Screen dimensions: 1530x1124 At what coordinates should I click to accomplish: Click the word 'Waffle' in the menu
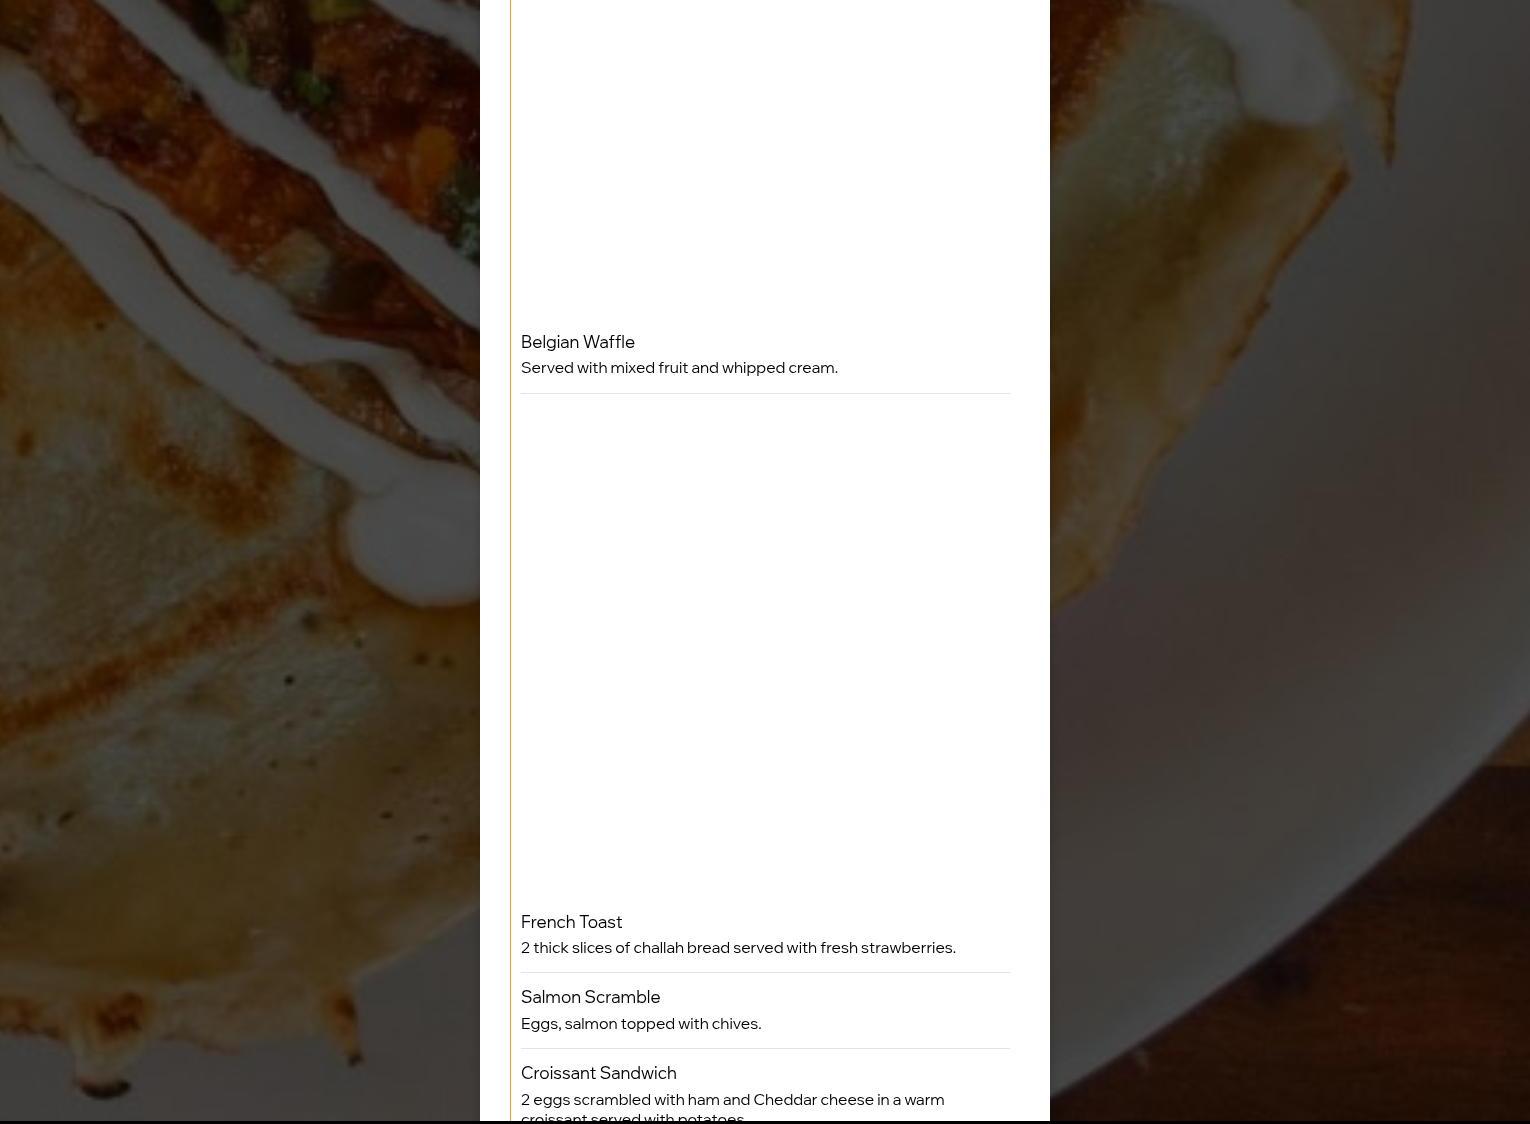[x=608, y=342]
